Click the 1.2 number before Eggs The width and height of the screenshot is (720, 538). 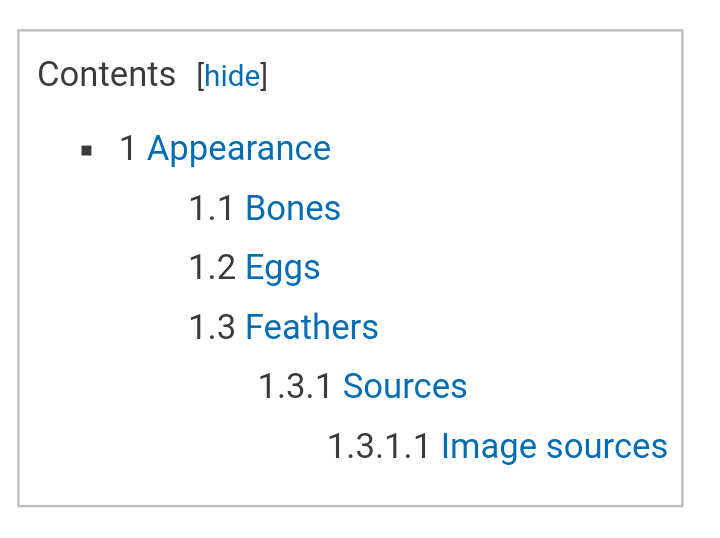click(213, 268)
